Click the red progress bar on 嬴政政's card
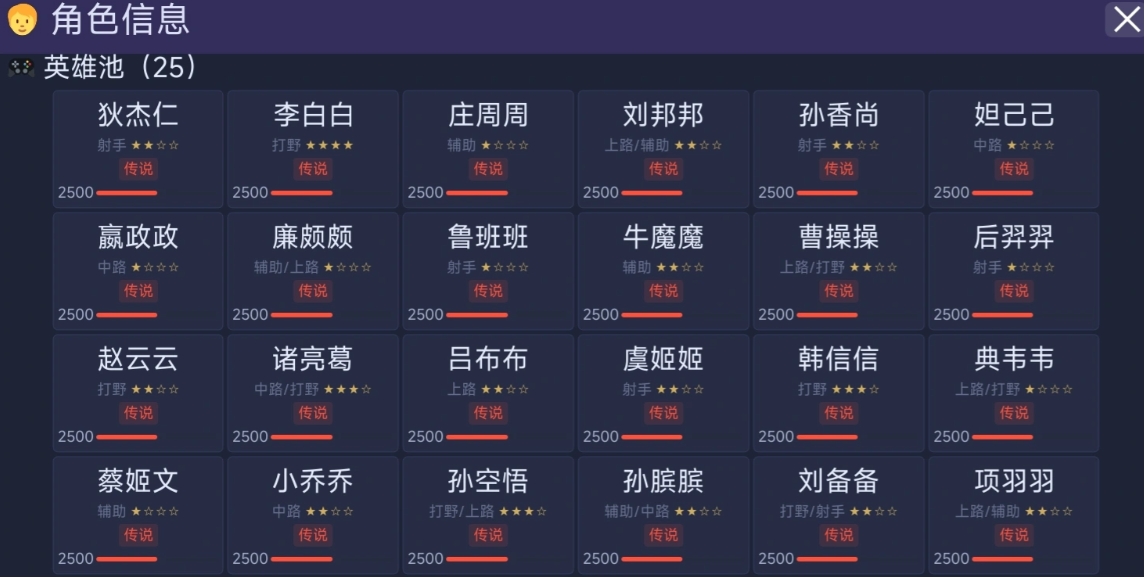The width and height of the screenshot is (1144, 577). coord(126,314)
